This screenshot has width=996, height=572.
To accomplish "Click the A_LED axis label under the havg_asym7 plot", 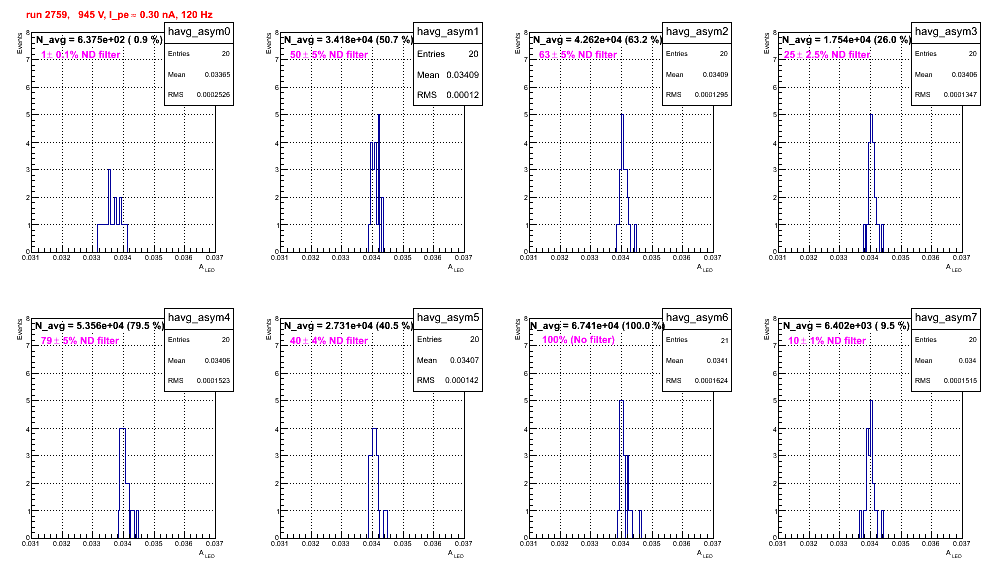I will pos(954,554).
